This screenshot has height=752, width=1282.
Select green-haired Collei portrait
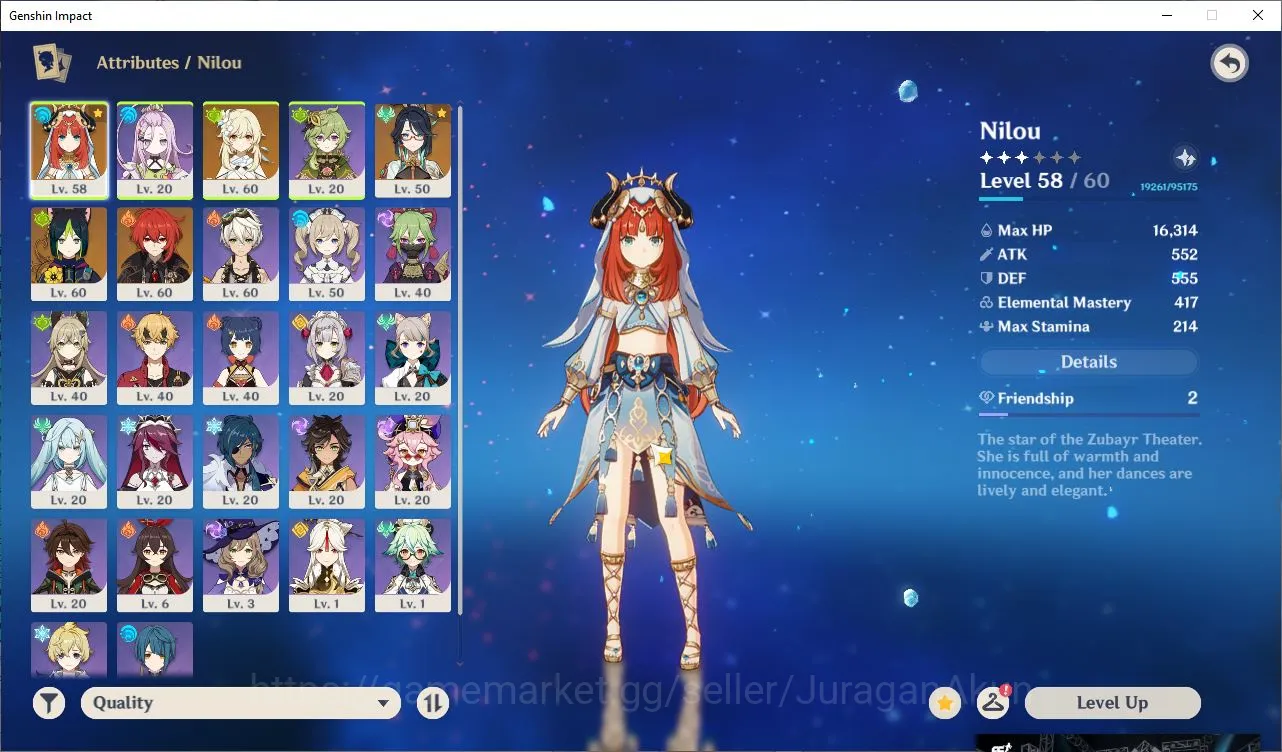[327, 150]
